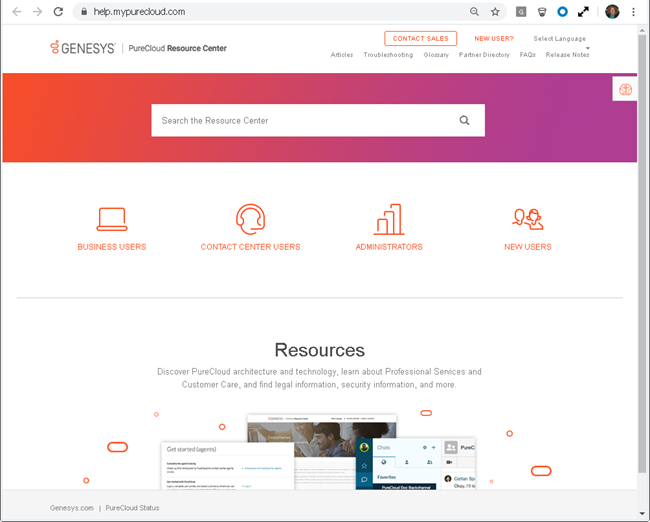Click the vertical page scrollbar thumb
The height and width of the screenshot is (522, 650).
tap(642, 253)
